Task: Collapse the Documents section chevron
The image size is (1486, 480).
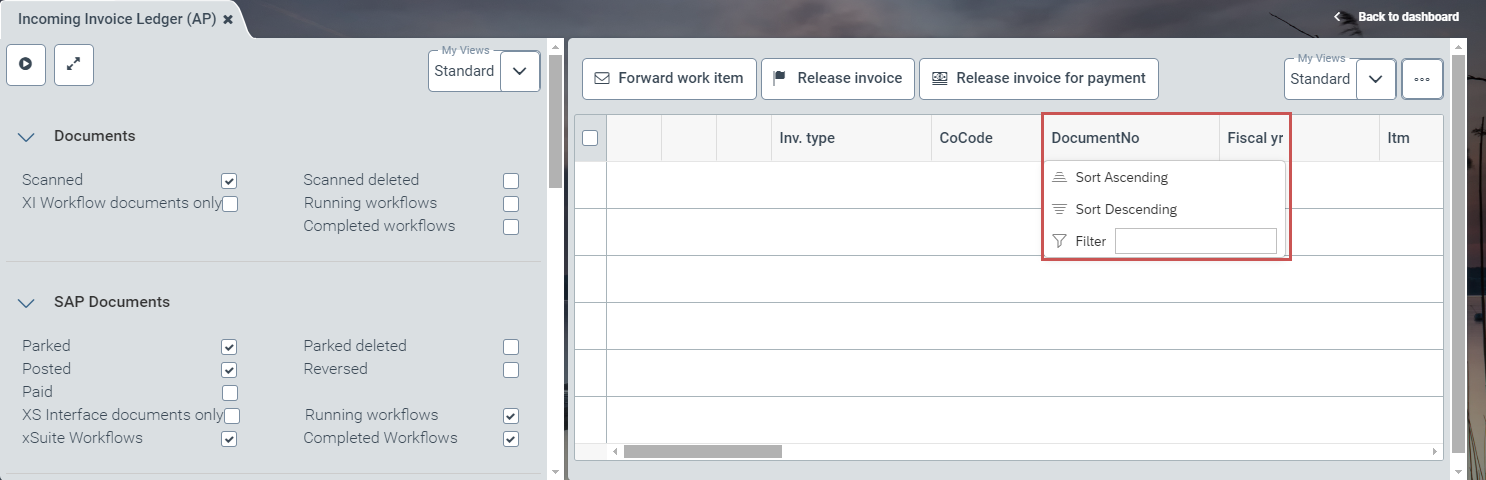Action: [27, 137]
